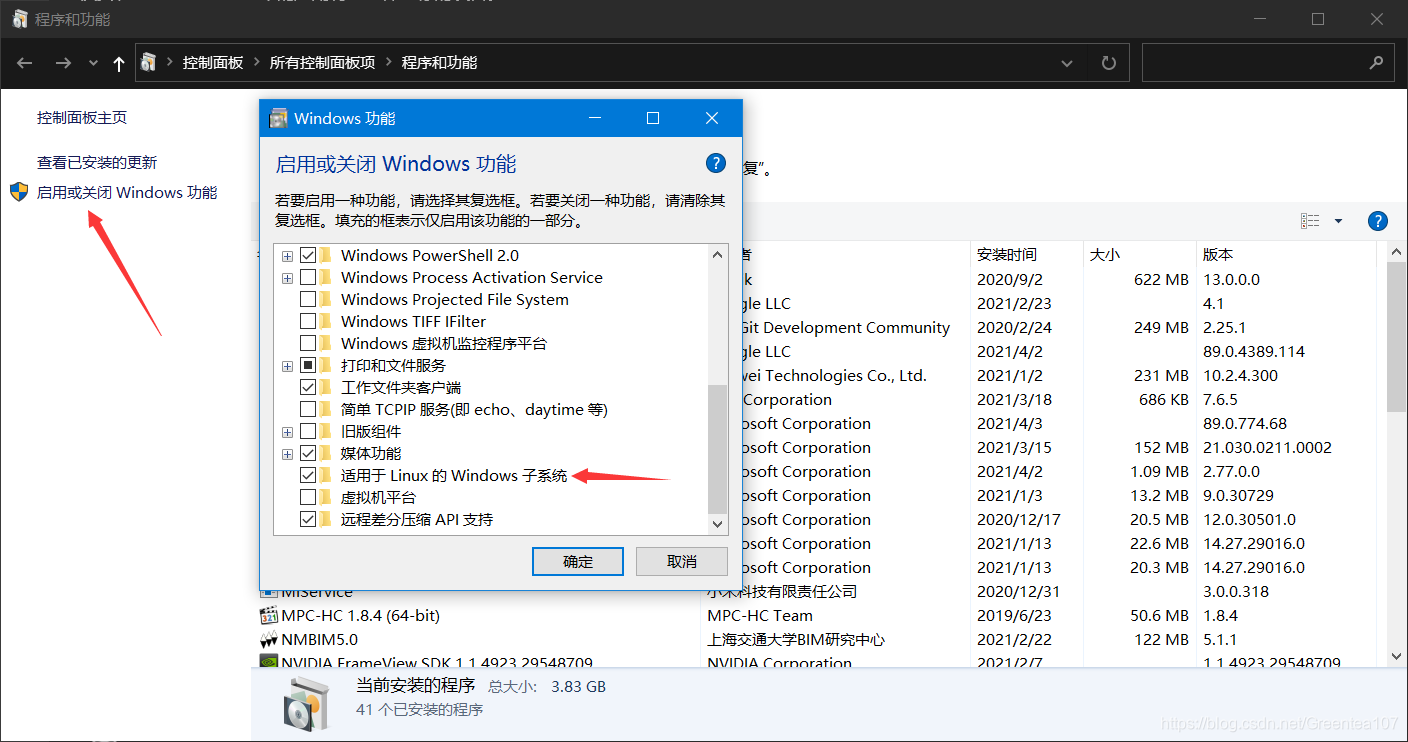
Task: Click the refresh button next to address bar
Action: pos(1108,63)
